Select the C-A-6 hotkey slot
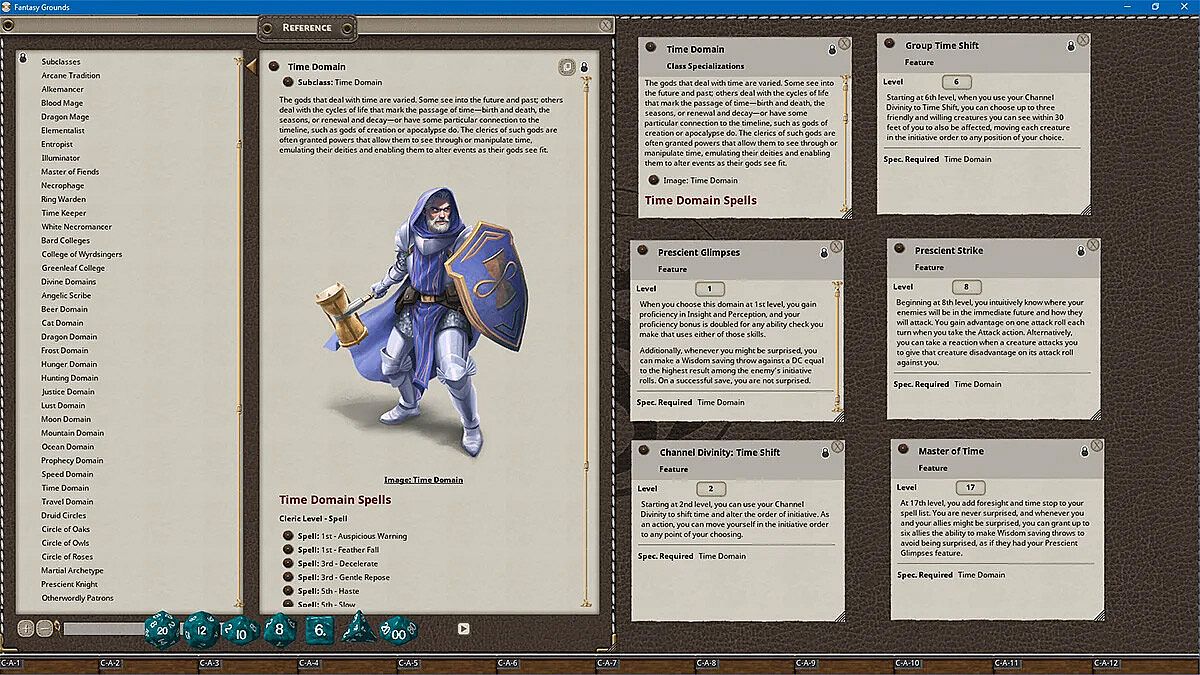 pyautogui.click(x=547, y=664)
